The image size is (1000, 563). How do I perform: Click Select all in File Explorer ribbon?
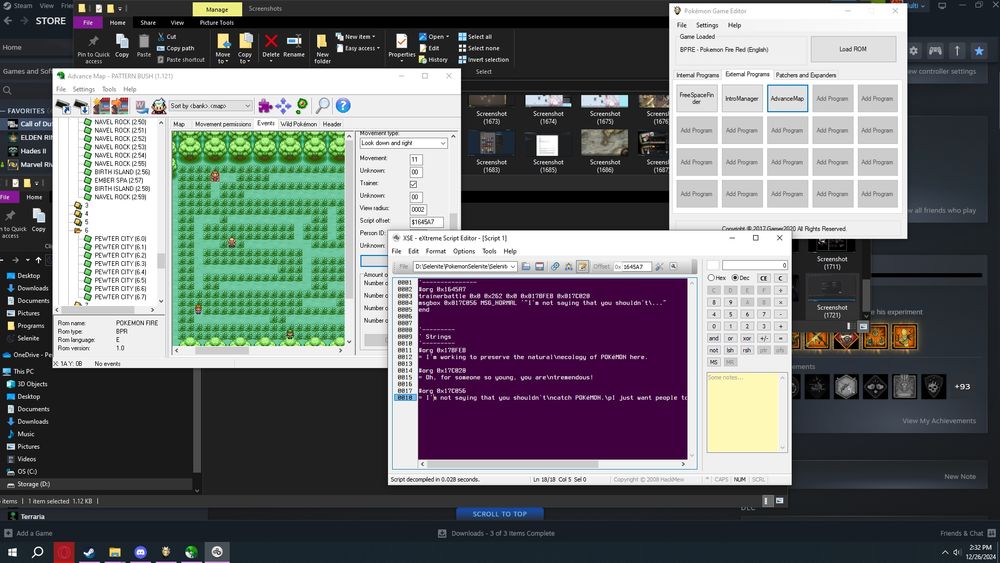tap(475, 37)
